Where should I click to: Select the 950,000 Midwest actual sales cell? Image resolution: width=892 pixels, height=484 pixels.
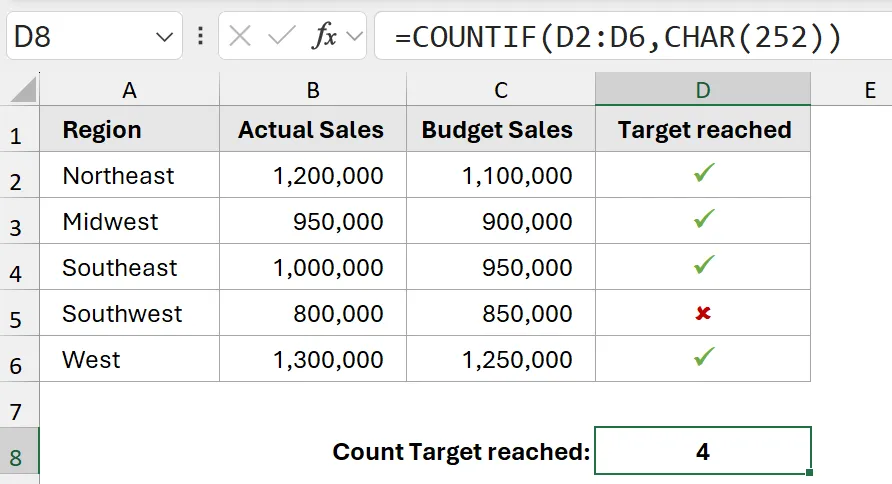pyautogui.click(x=313, y=221)
